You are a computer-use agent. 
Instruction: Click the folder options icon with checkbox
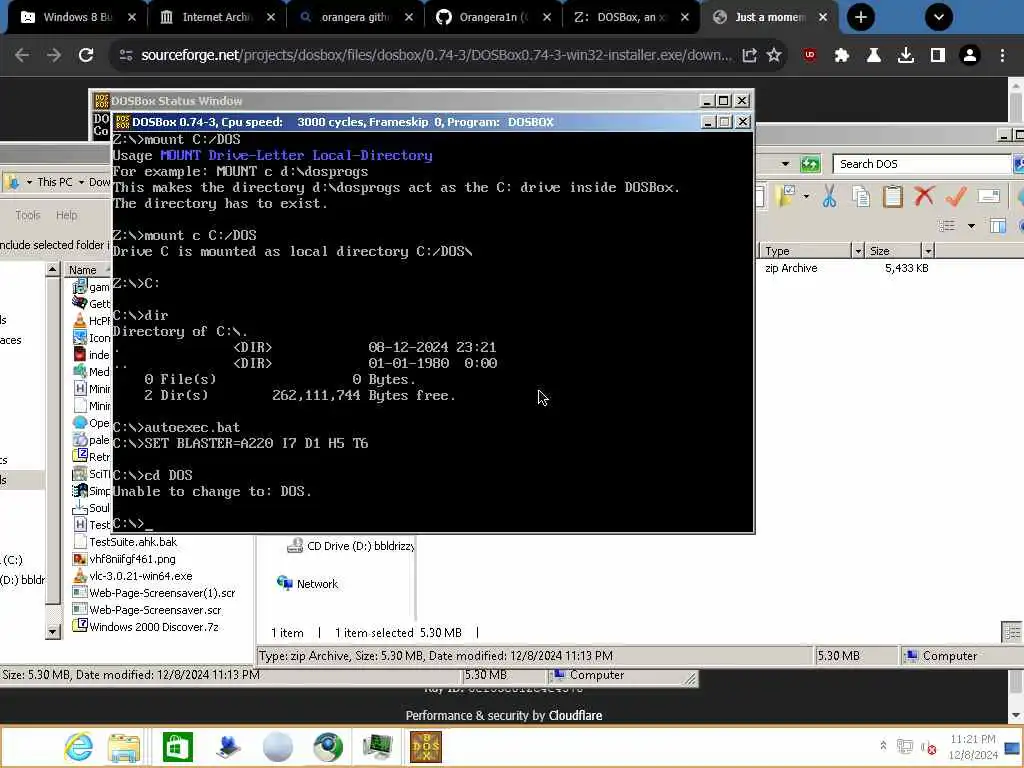pos(786,196)
